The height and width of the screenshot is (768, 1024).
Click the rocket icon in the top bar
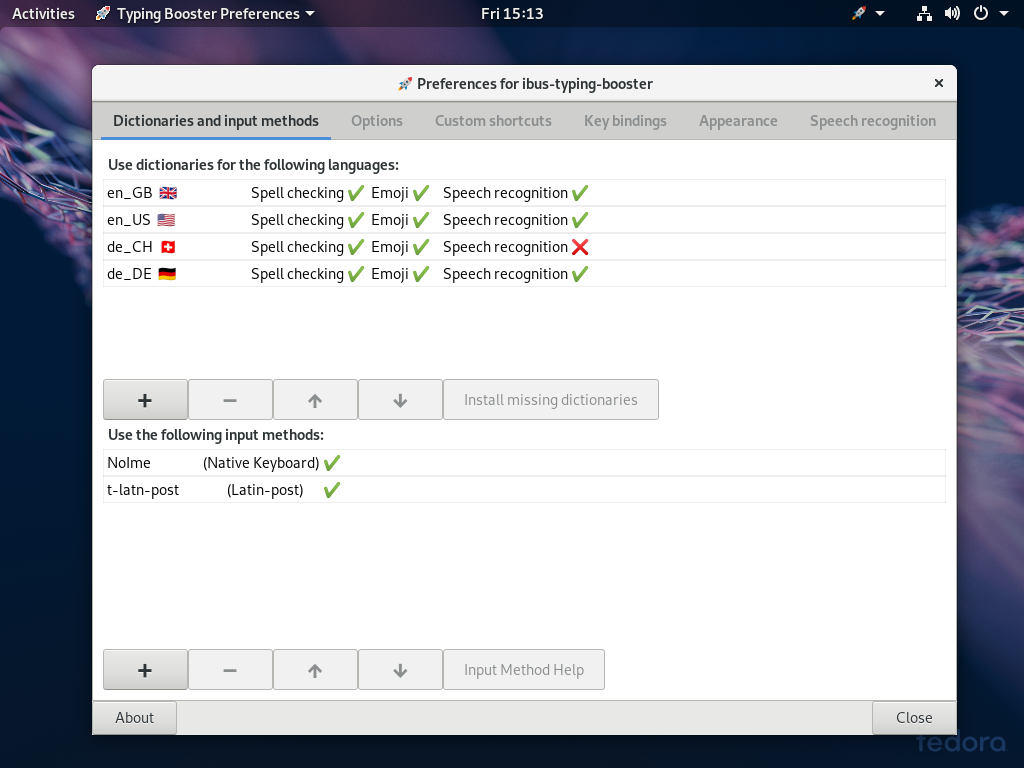859,14
